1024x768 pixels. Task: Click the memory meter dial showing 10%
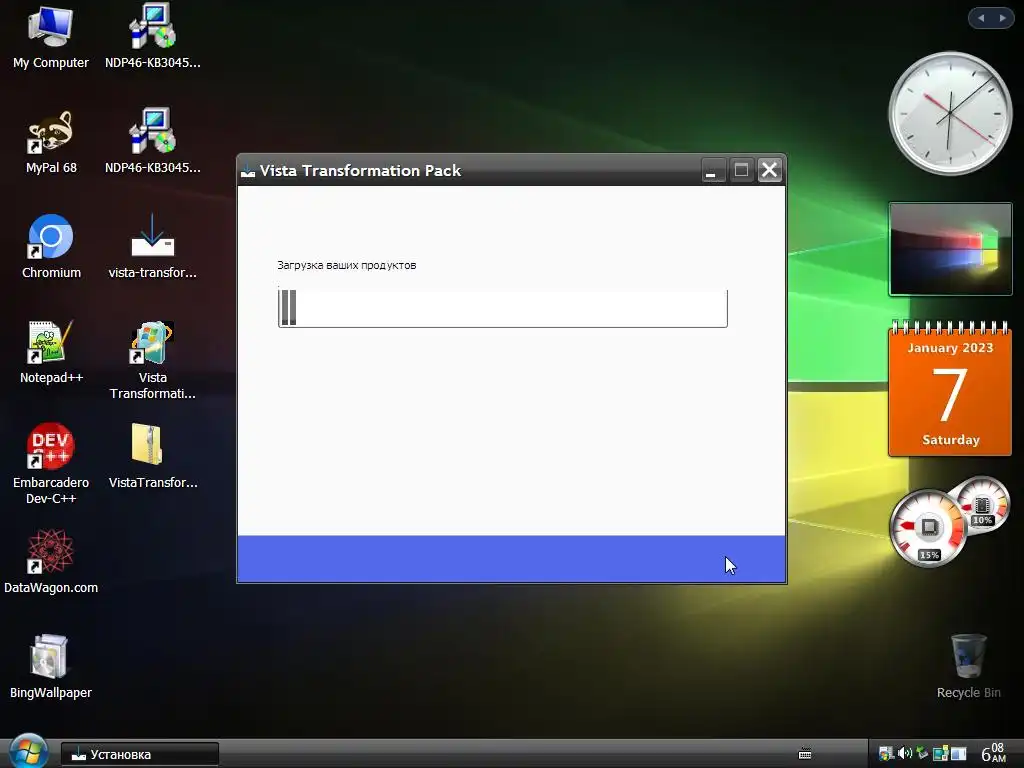982,505
